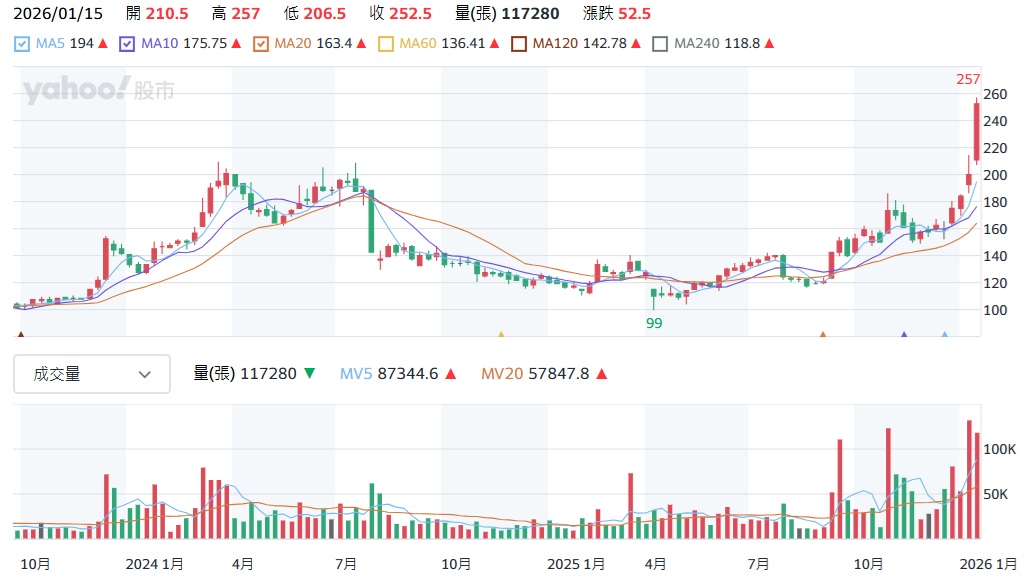Screen dimensions: 1028x579
Task: Disable the MA20 moving average checkbox
Action: pos(260,44)
